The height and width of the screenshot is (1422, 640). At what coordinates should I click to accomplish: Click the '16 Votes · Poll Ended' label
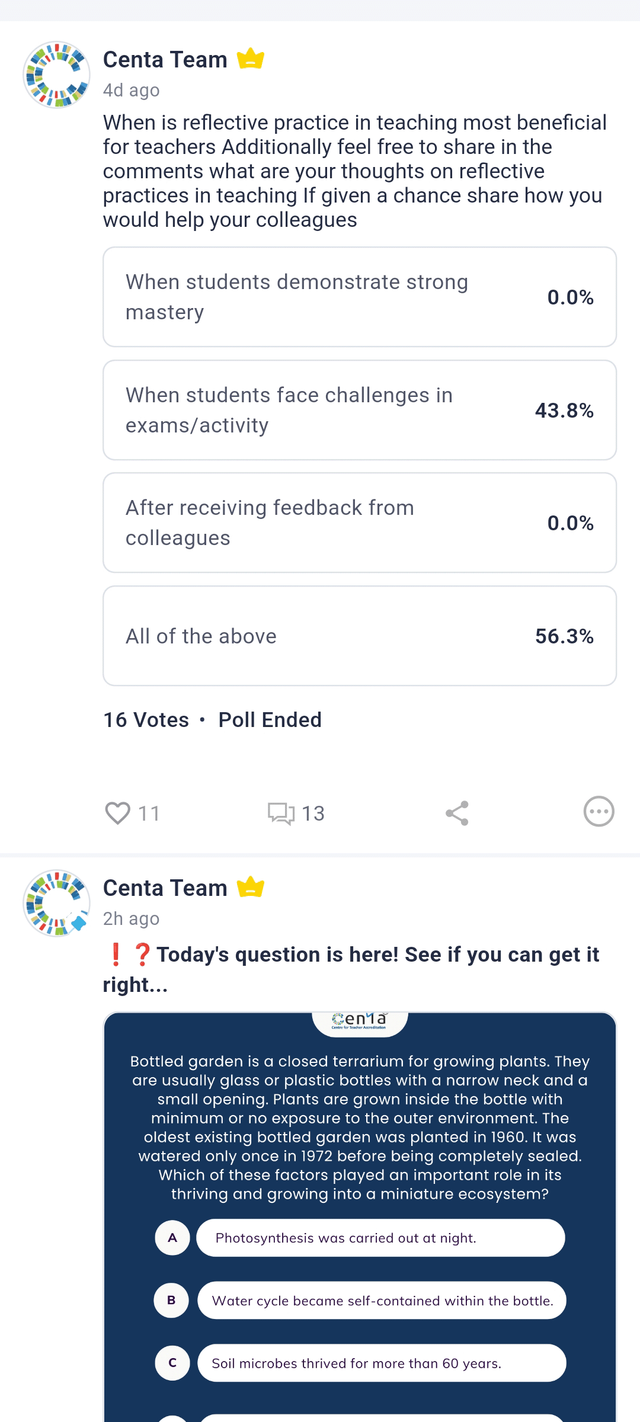click(x=211, y=719)
